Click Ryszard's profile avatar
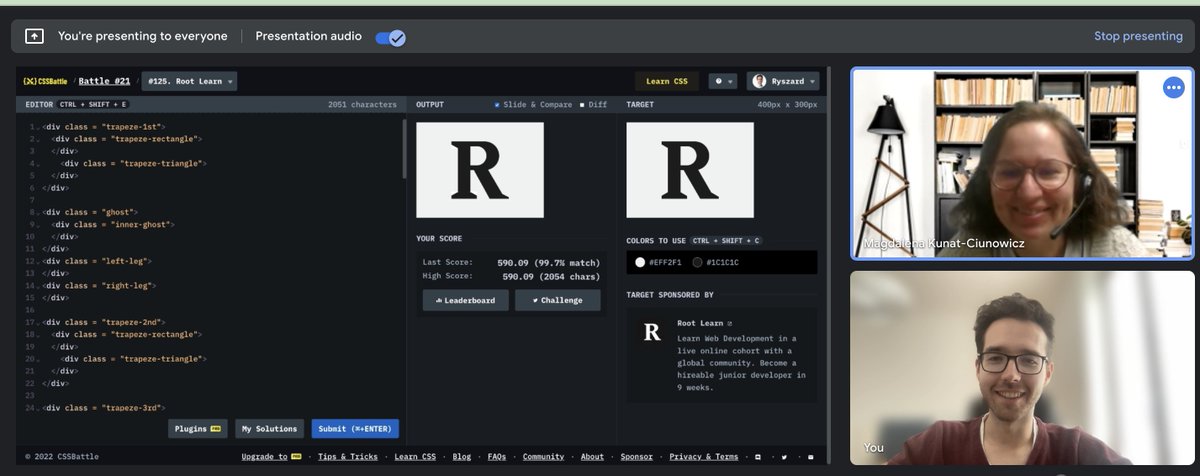Screen dimensions: 1200x476 (760, 81)
